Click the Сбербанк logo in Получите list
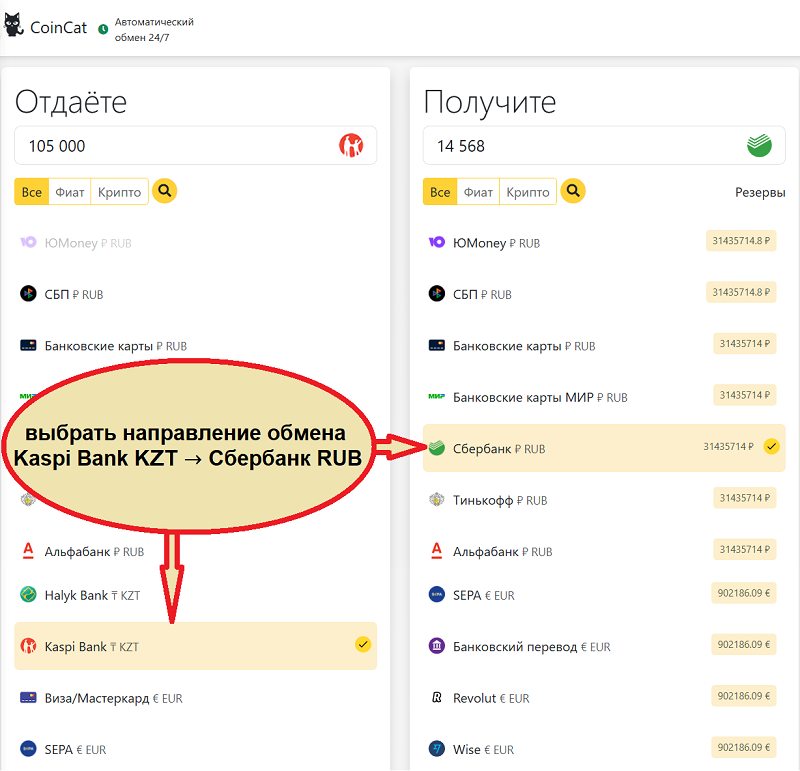The height and width of the screenshot is (771, 800). 437,448
